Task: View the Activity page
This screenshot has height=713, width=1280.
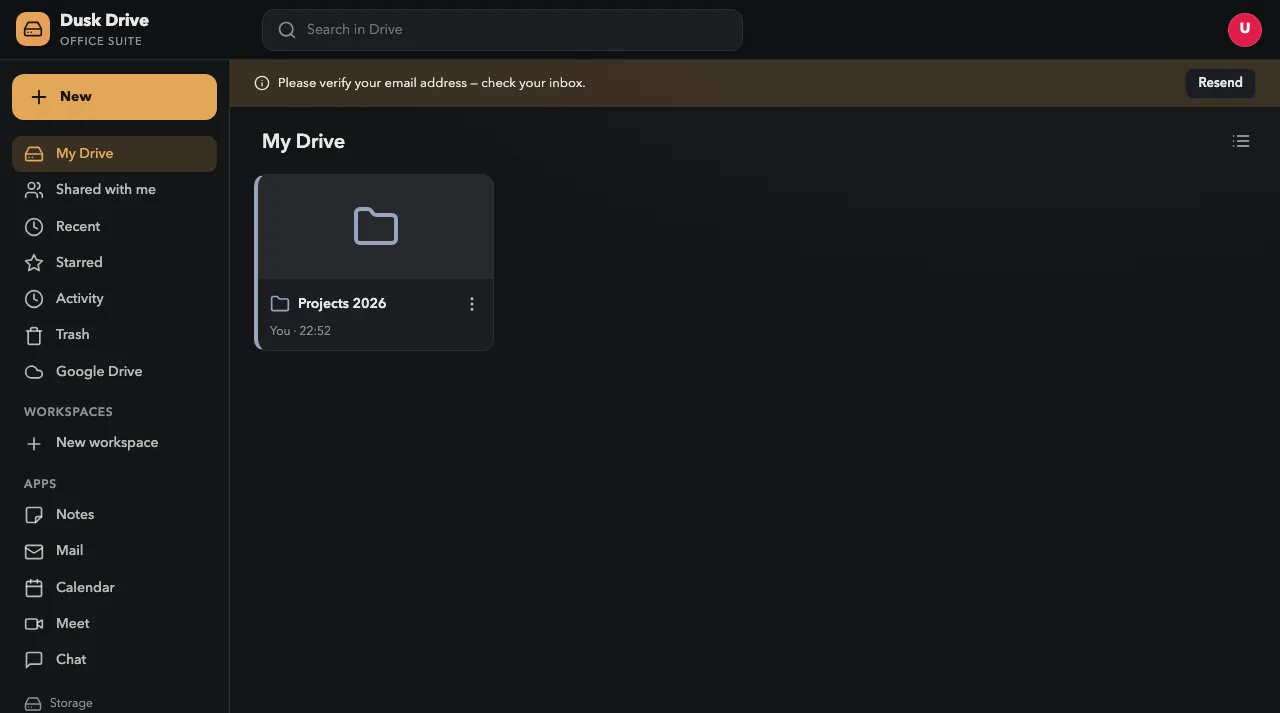Action: [x=114, y=299]
